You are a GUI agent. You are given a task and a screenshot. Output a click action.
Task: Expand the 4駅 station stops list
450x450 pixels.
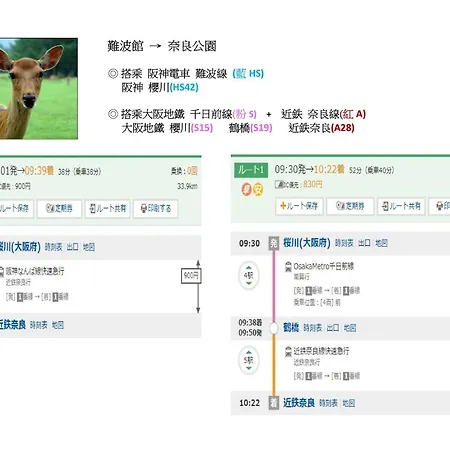pyautogui.click(x=248, y=275)
